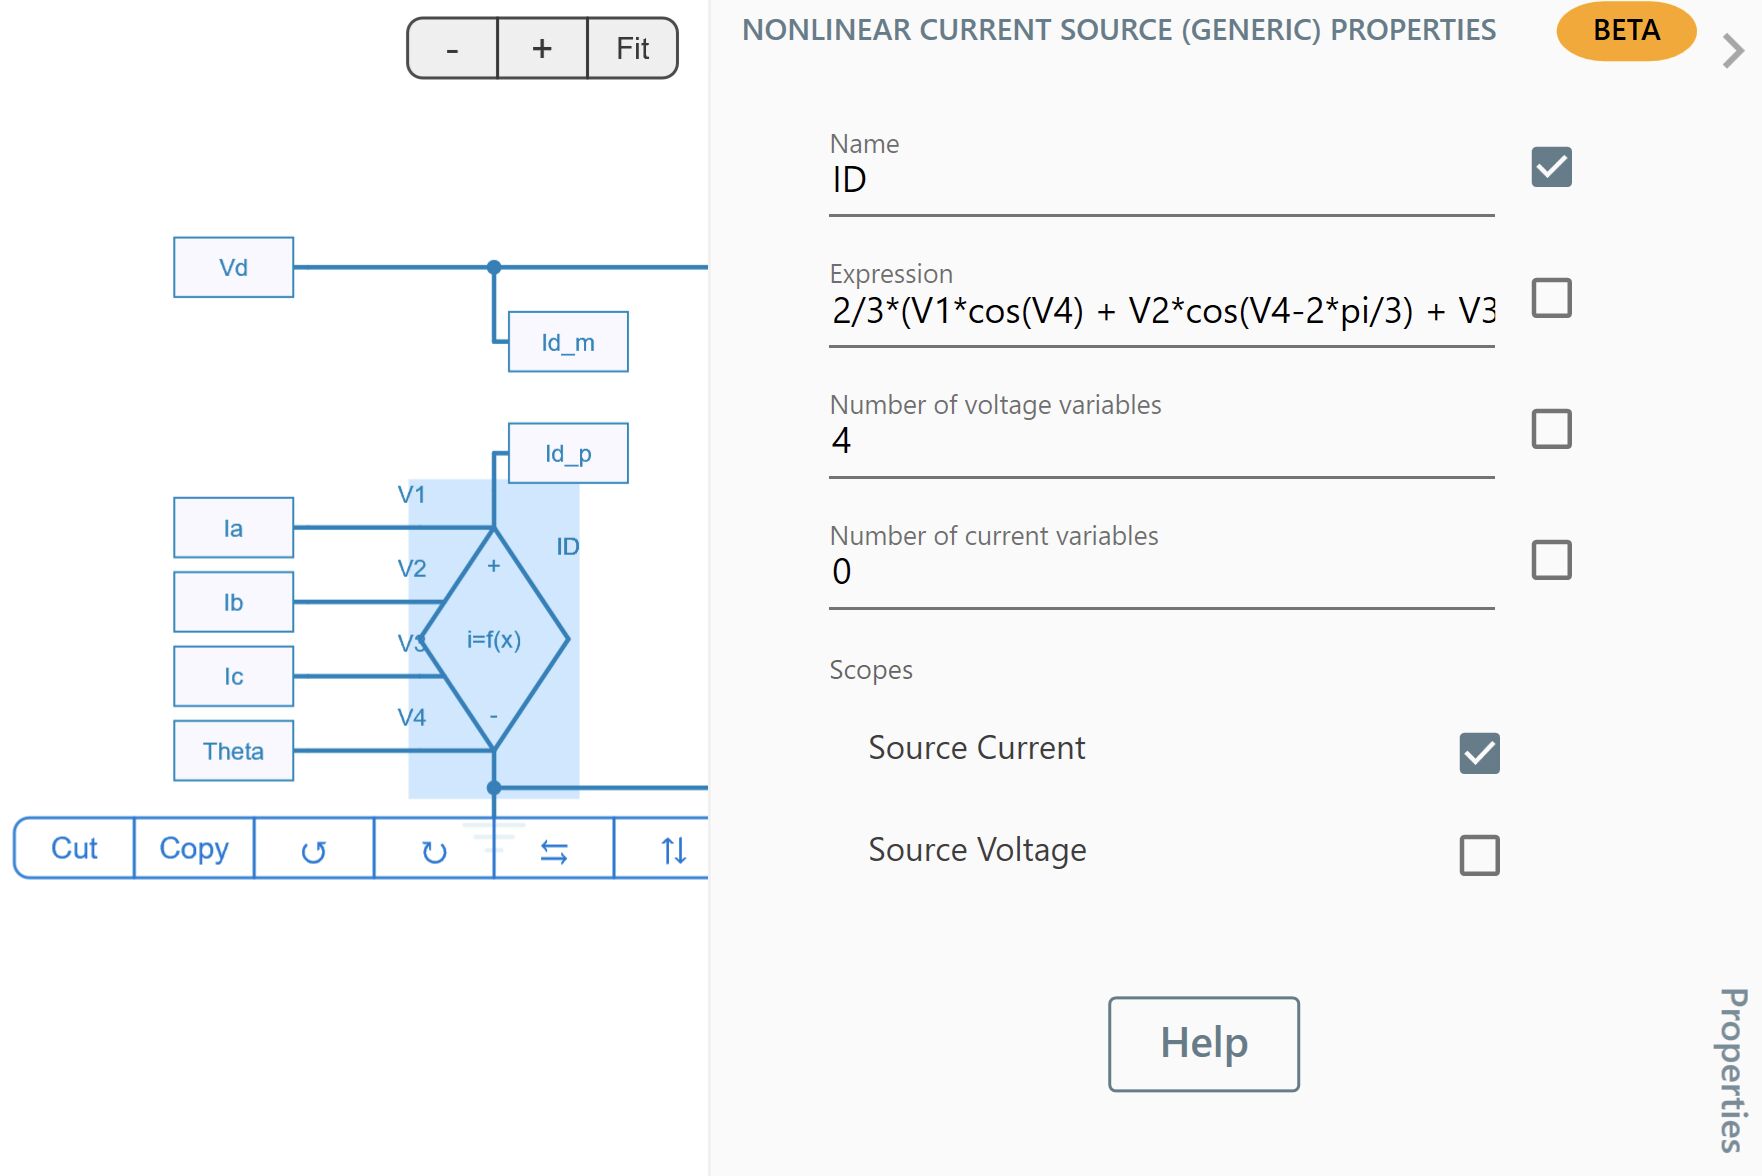Uncheck the Source Current scope

coord(1479,753)
